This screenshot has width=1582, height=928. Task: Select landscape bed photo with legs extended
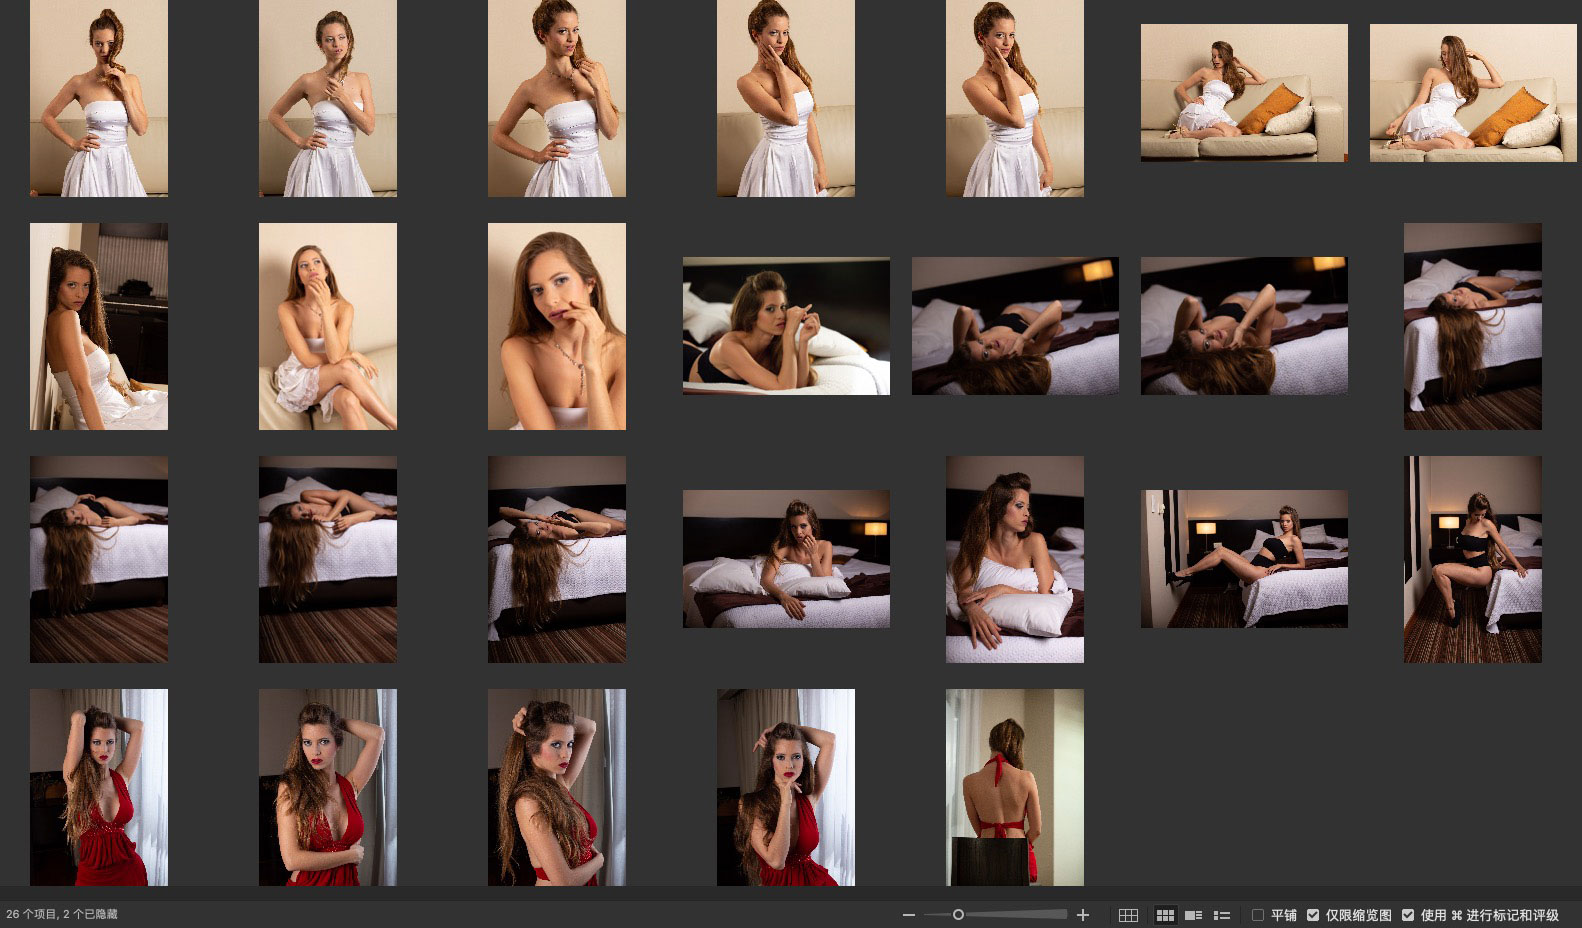(1243, 559)
